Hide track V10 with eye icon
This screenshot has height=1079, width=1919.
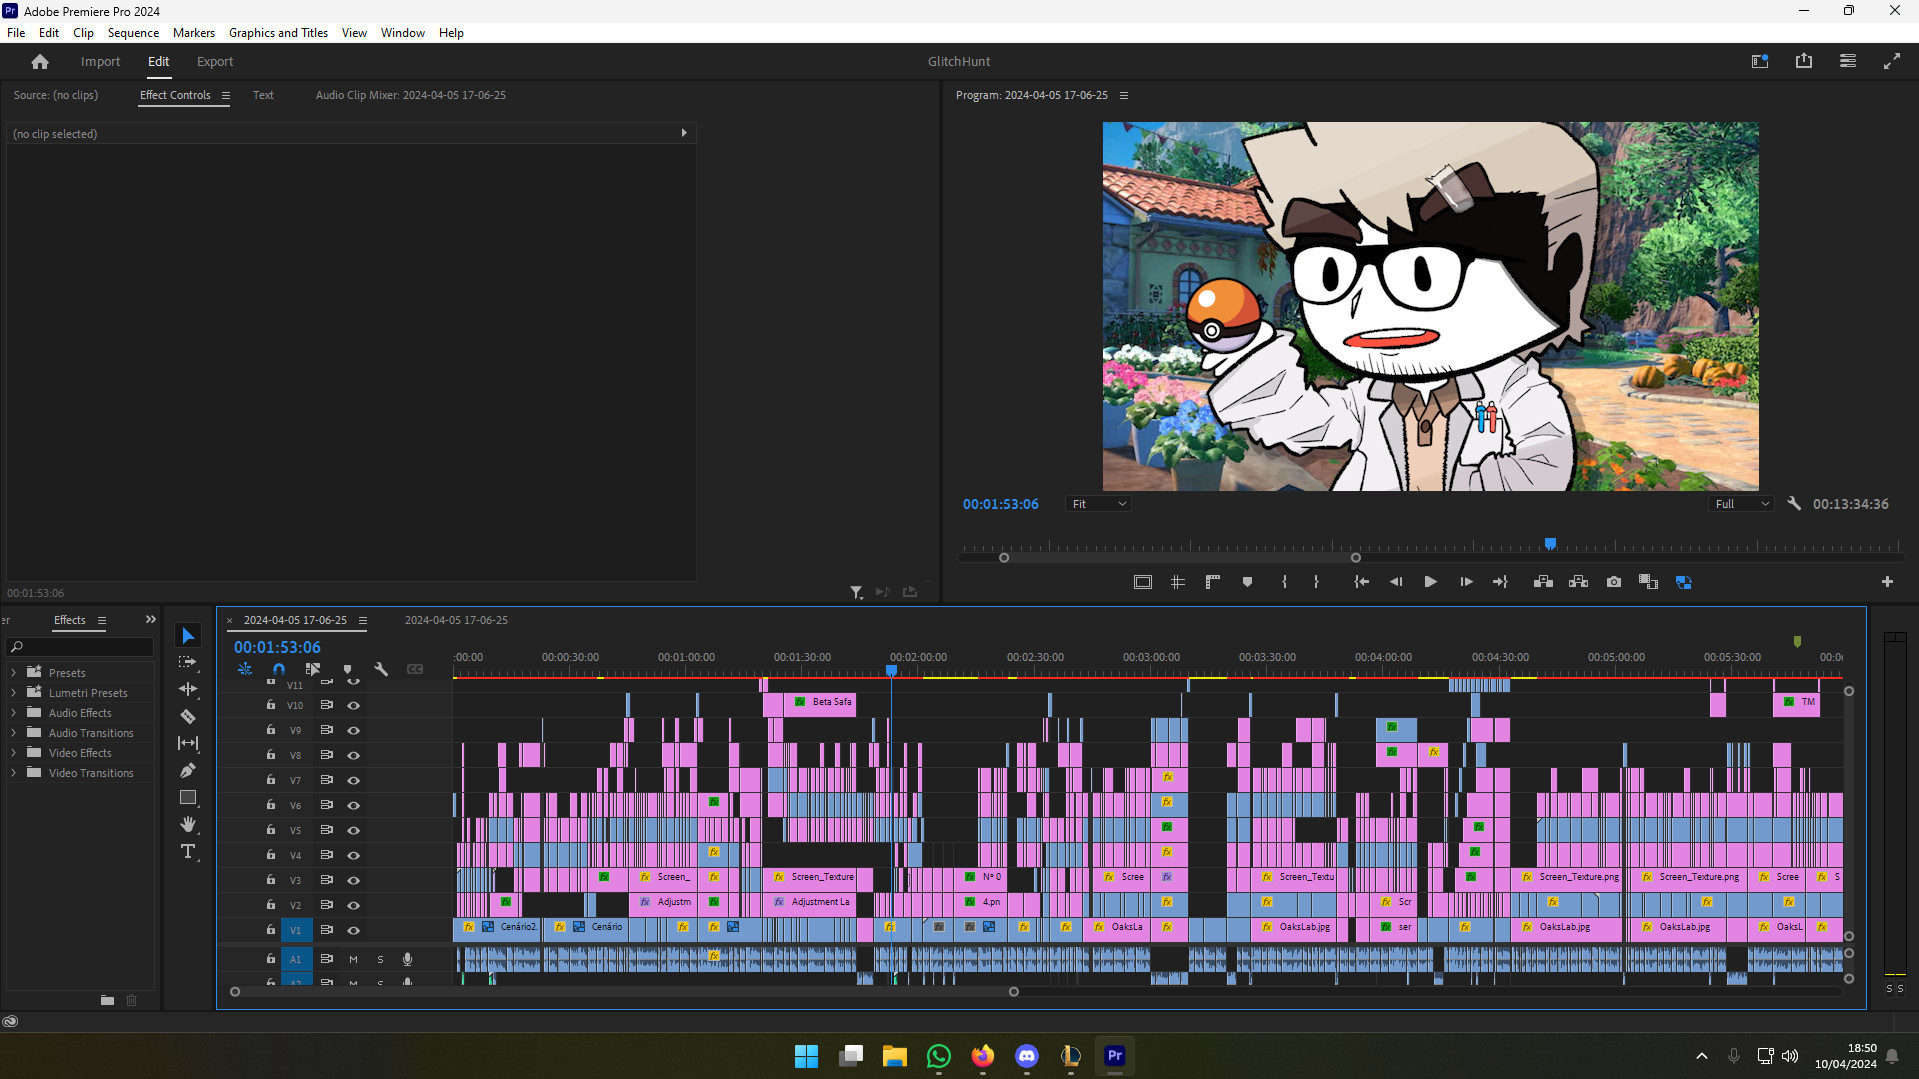(x=353, y=705)
